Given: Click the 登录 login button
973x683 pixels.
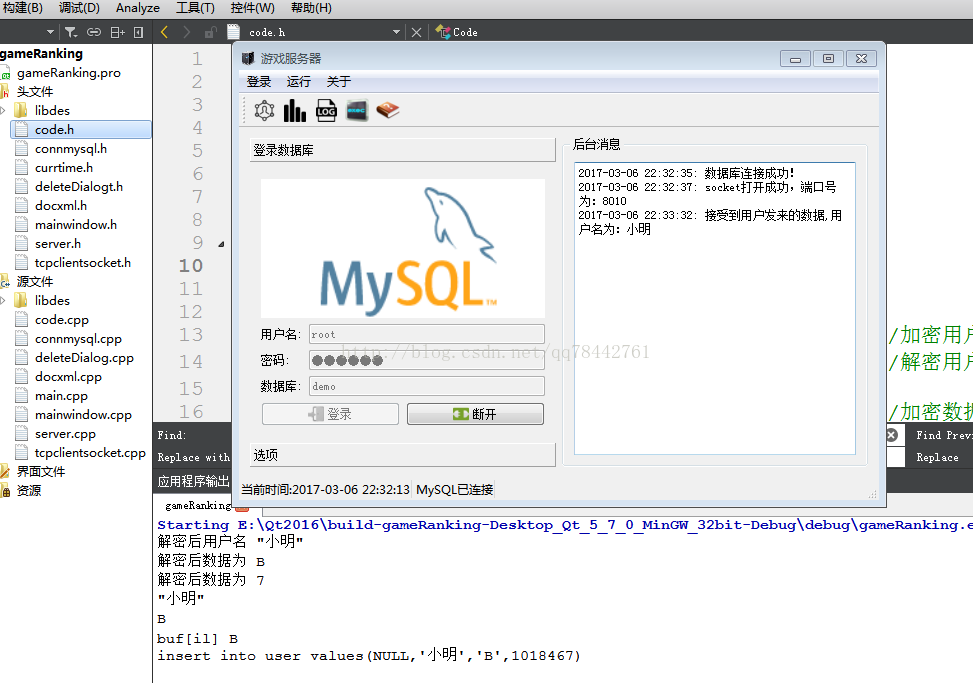Looking at the screenshot, I should coord(330,414).
